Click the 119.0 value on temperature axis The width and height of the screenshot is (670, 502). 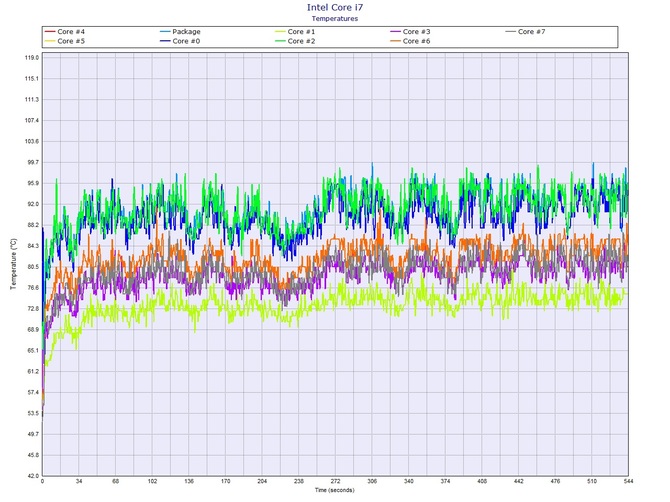(x=30, y=57)
